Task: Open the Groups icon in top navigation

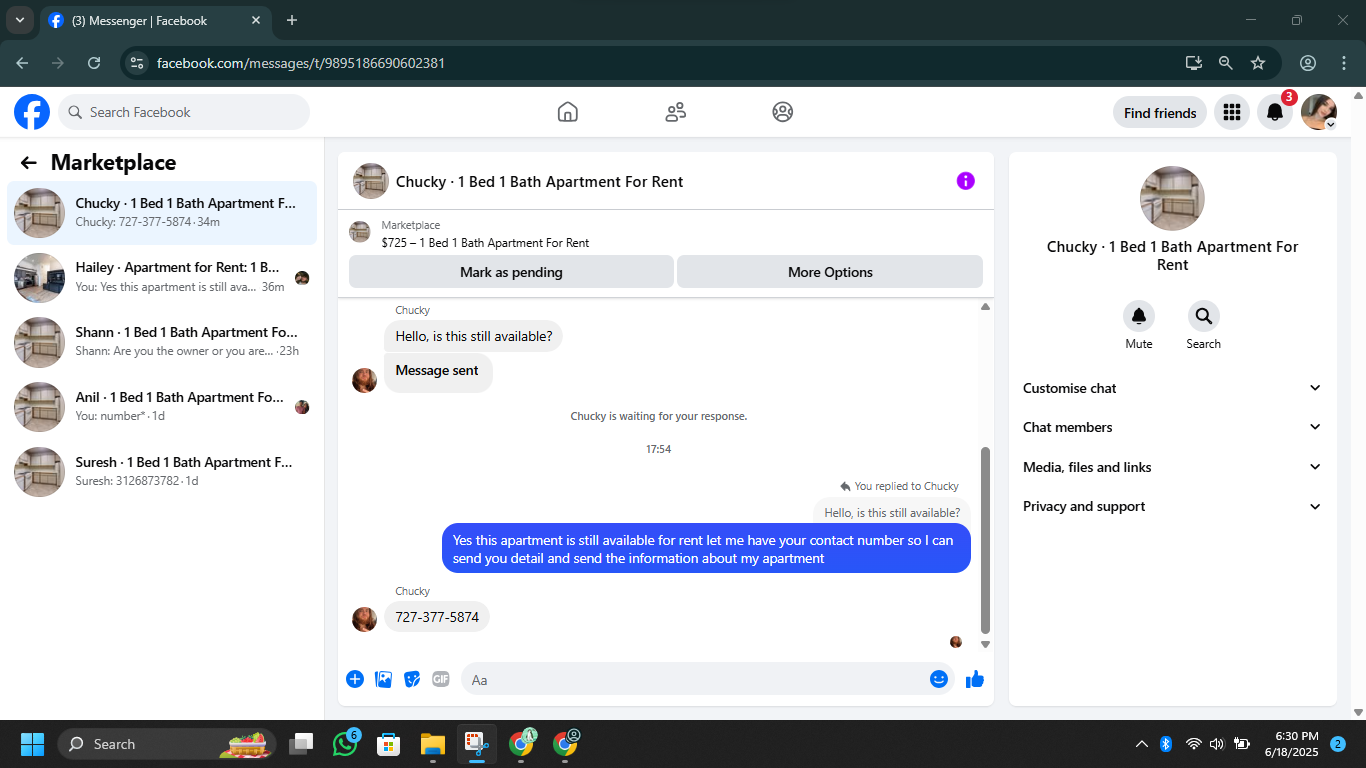Action: [x=783, y=112]
